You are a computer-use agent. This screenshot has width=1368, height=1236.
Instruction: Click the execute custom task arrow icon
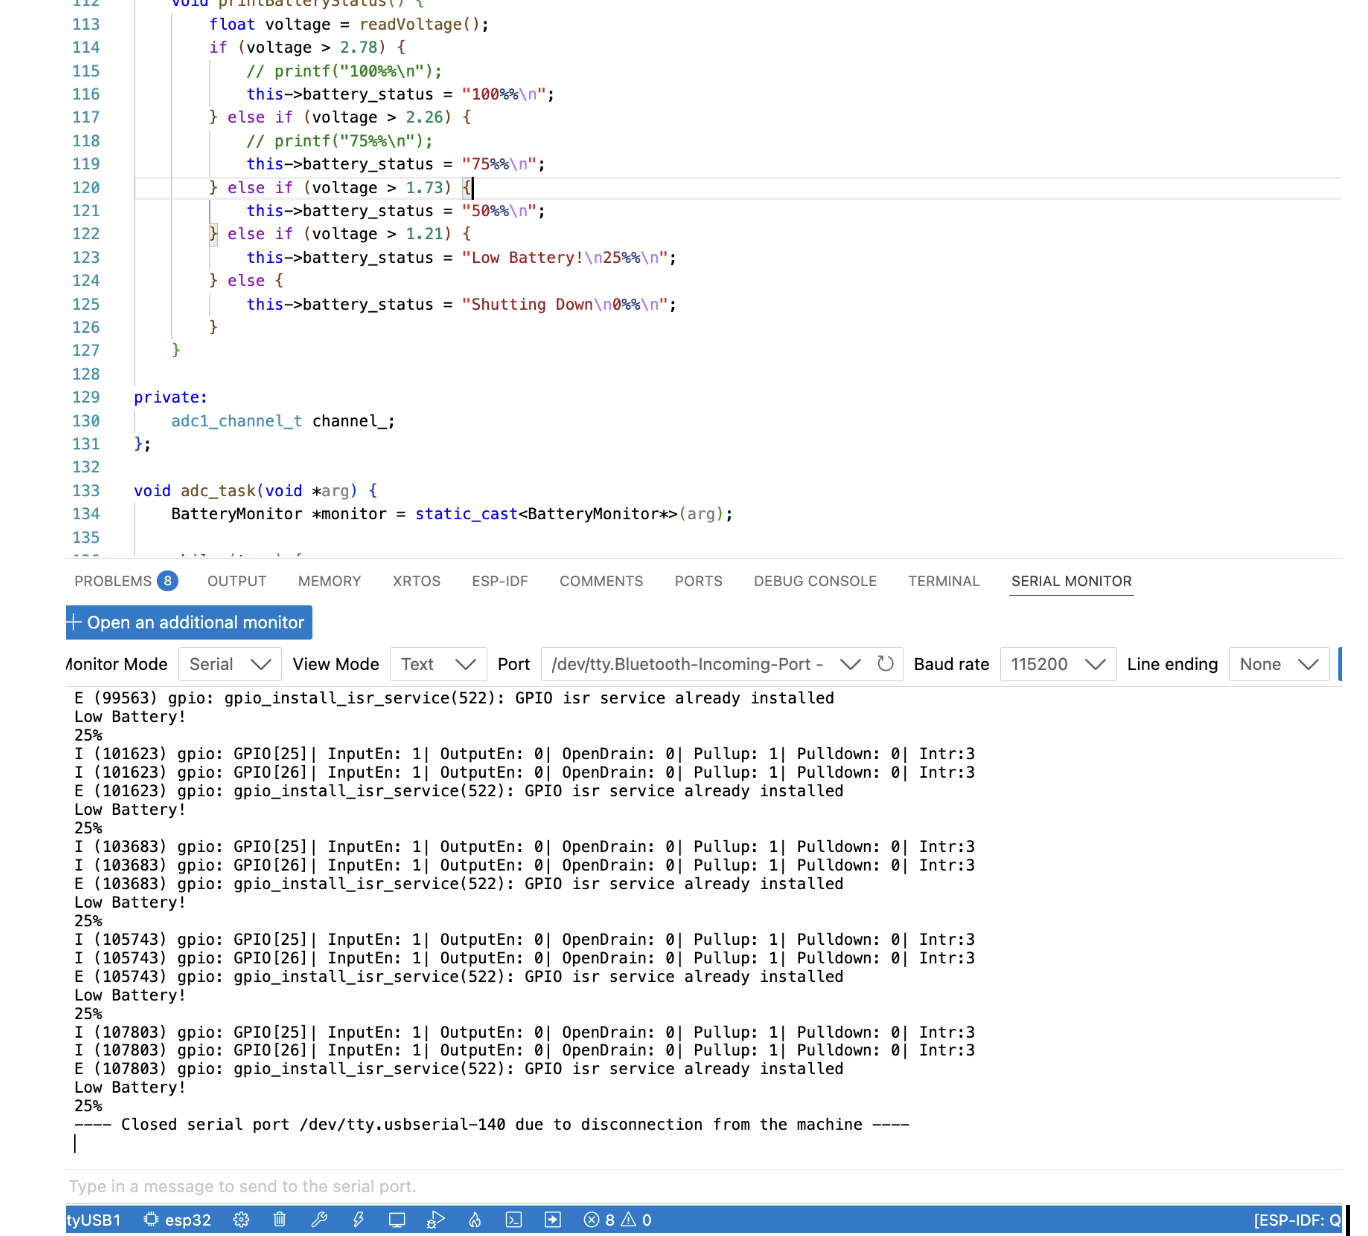tap(552, 1220)
